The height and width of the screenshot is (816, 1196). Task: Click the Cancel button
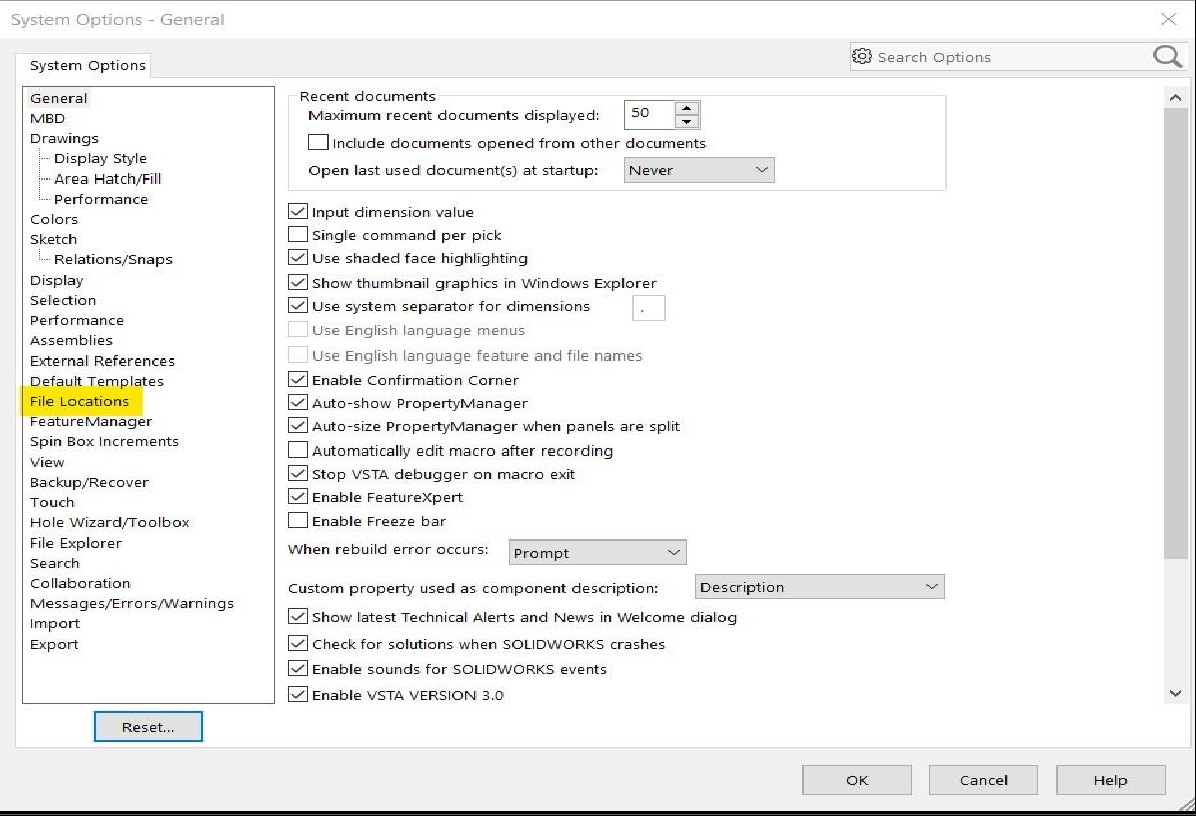pyautogui.click(x=983, y=780)
